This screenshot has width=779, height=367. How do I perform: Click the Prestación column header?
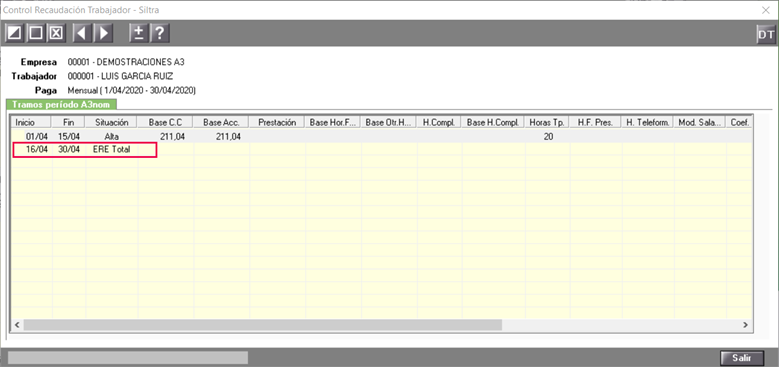click(x=277, y=122)
